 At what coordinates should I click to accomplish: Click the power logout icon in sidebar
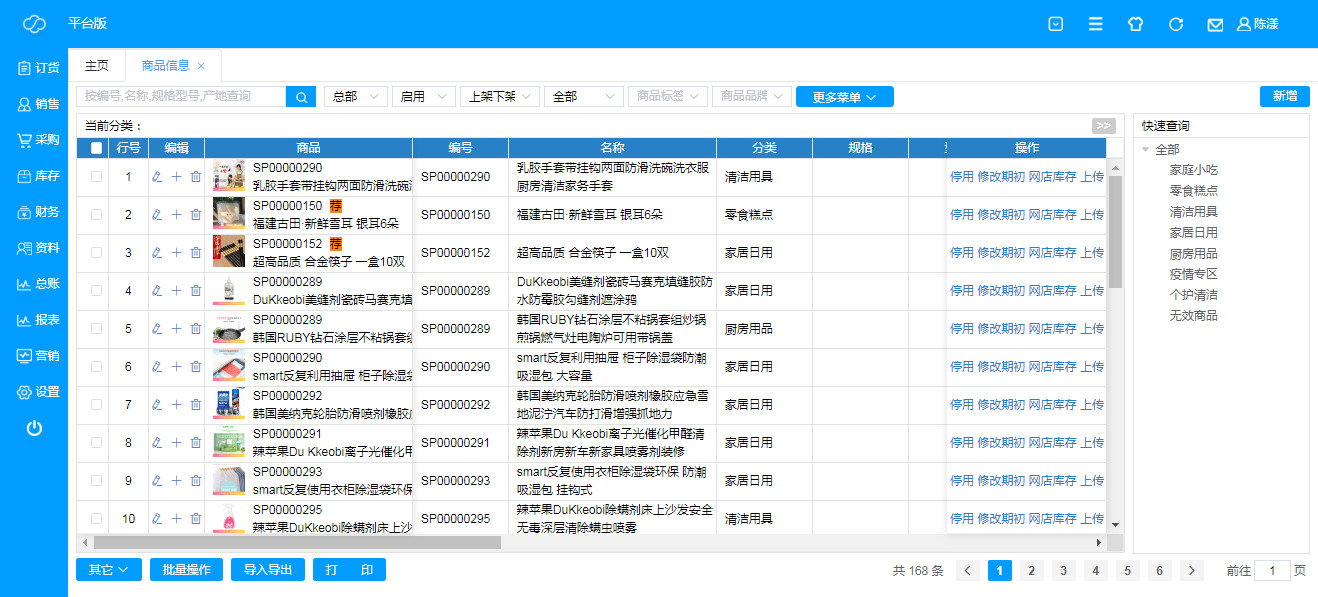[34, 428]
